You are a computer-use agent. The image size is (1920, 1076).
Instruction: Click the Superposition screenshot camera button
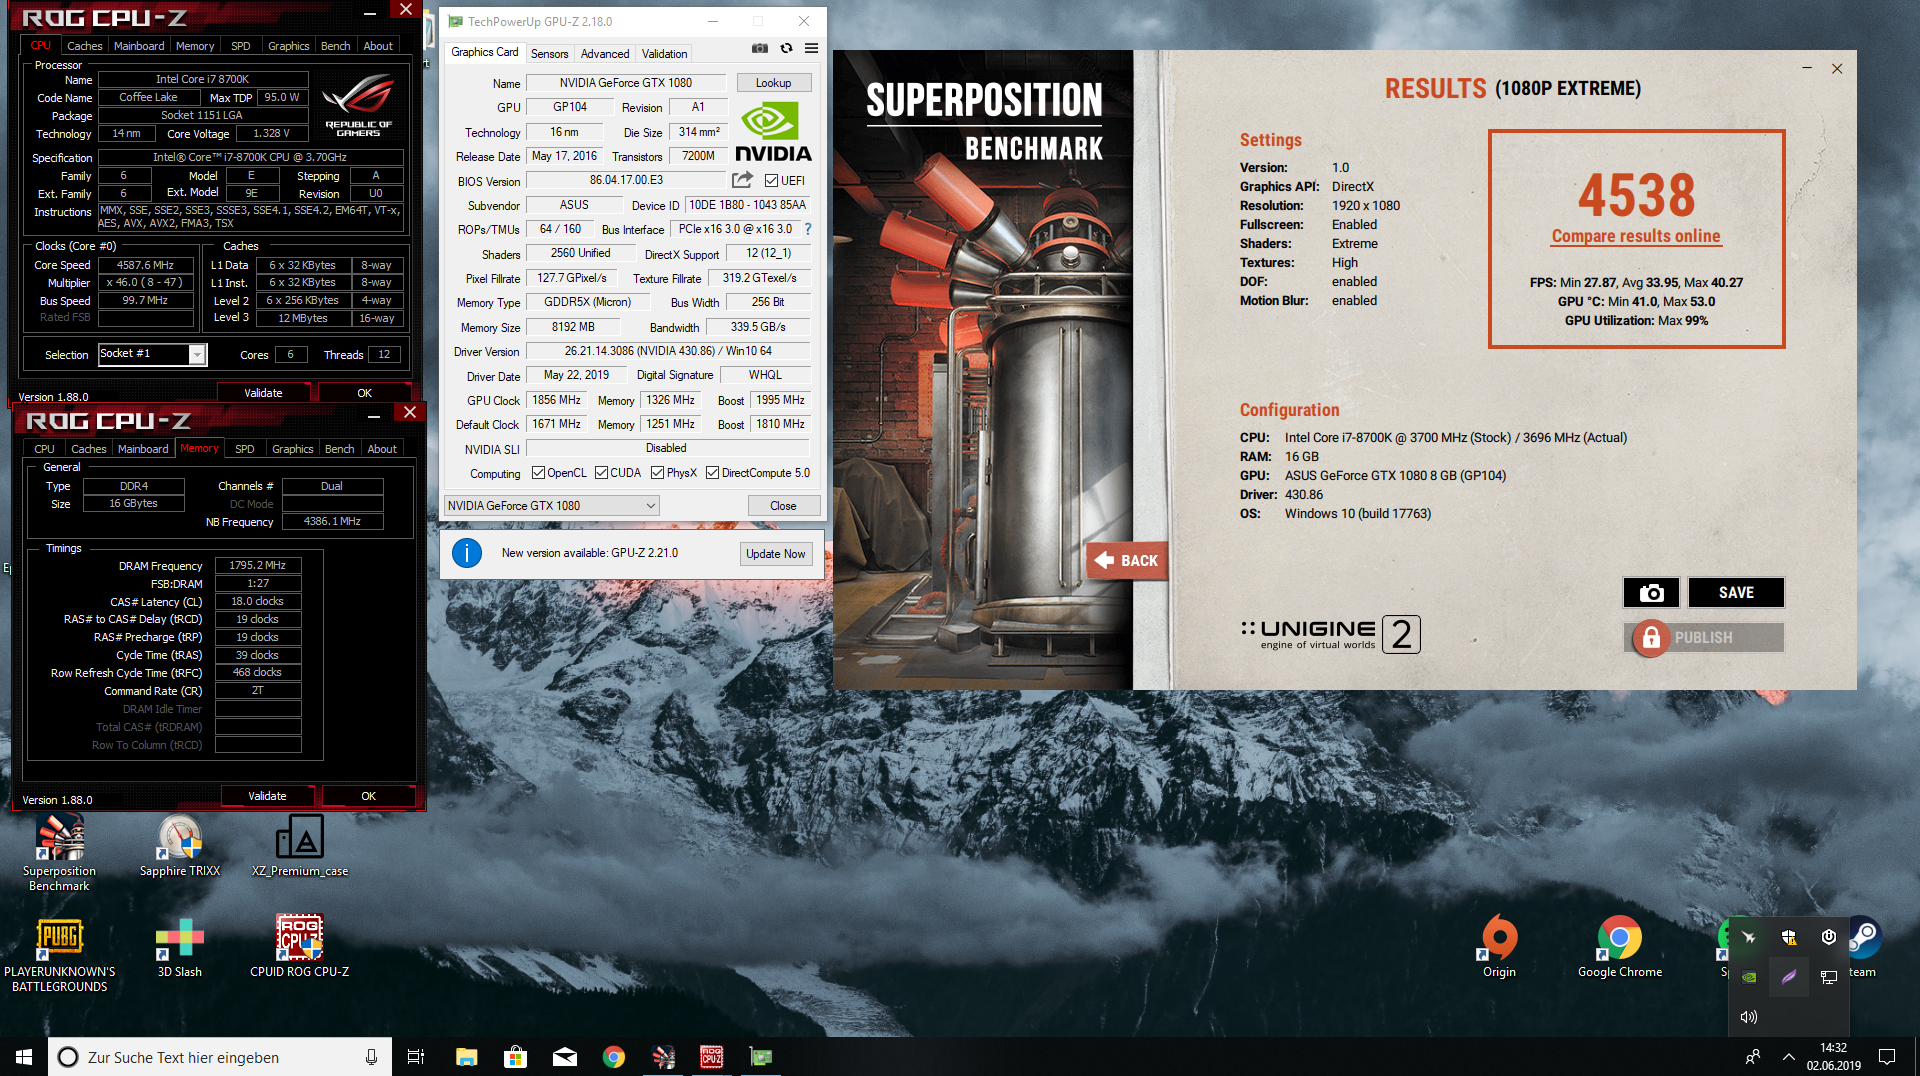1651,593
